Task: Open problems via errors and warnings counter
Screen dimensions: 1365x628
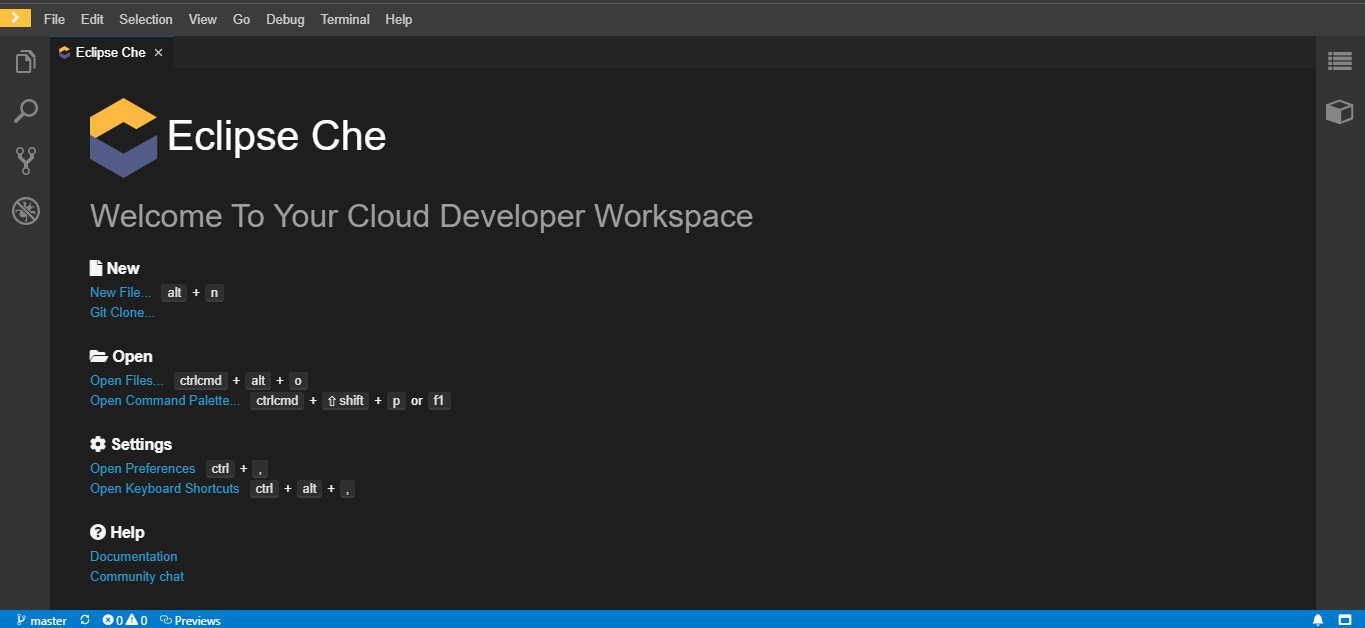Action: [125, 620]
